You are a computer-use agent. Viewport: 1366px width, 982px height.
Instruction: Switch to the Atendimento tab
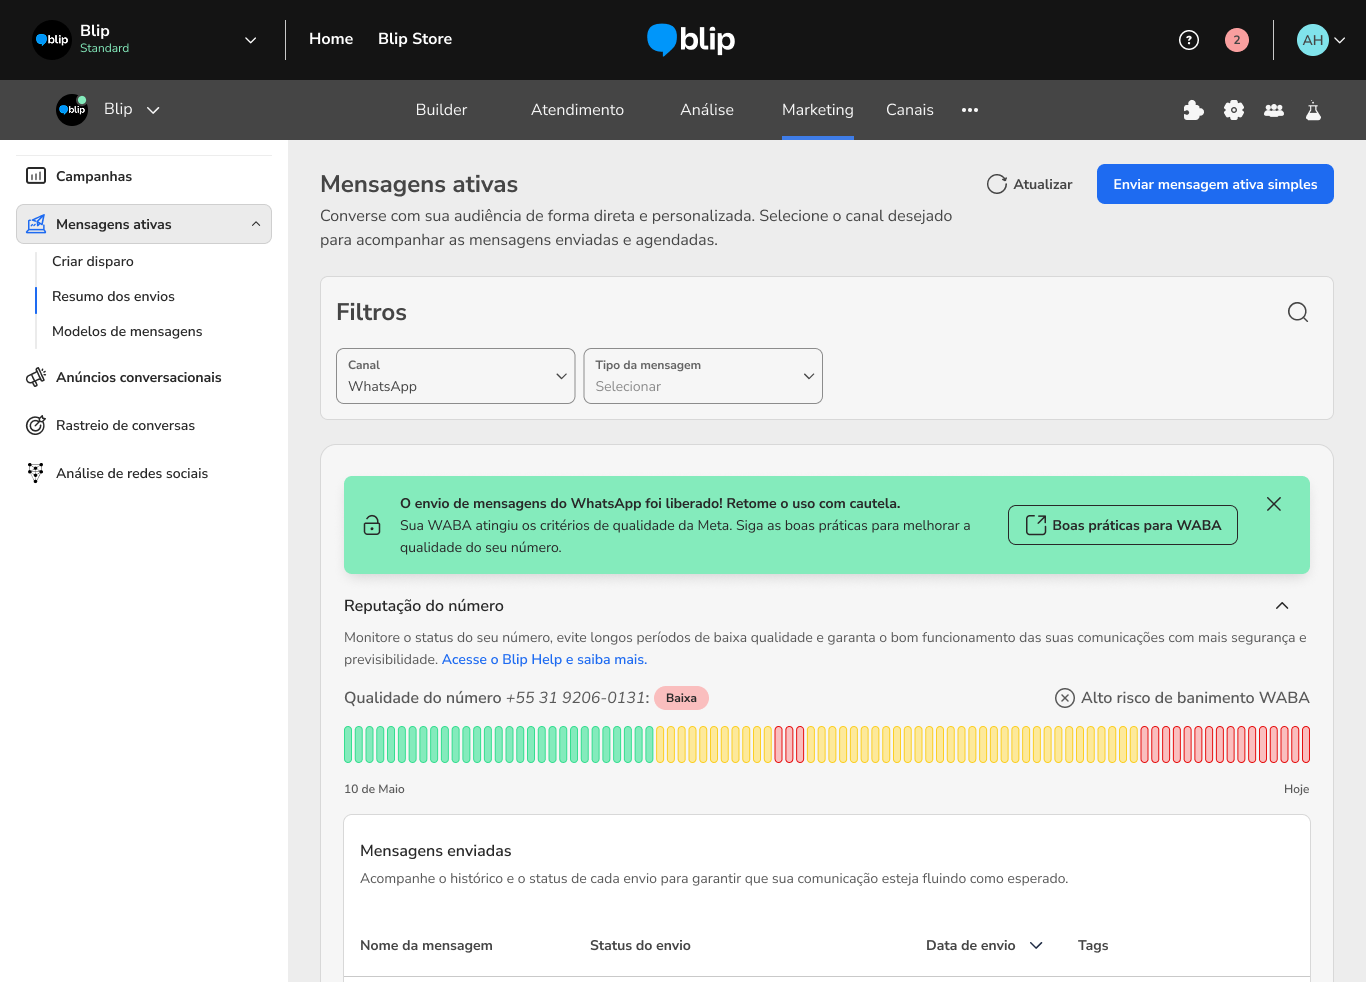pyautogui.click(x=577, y=110)
